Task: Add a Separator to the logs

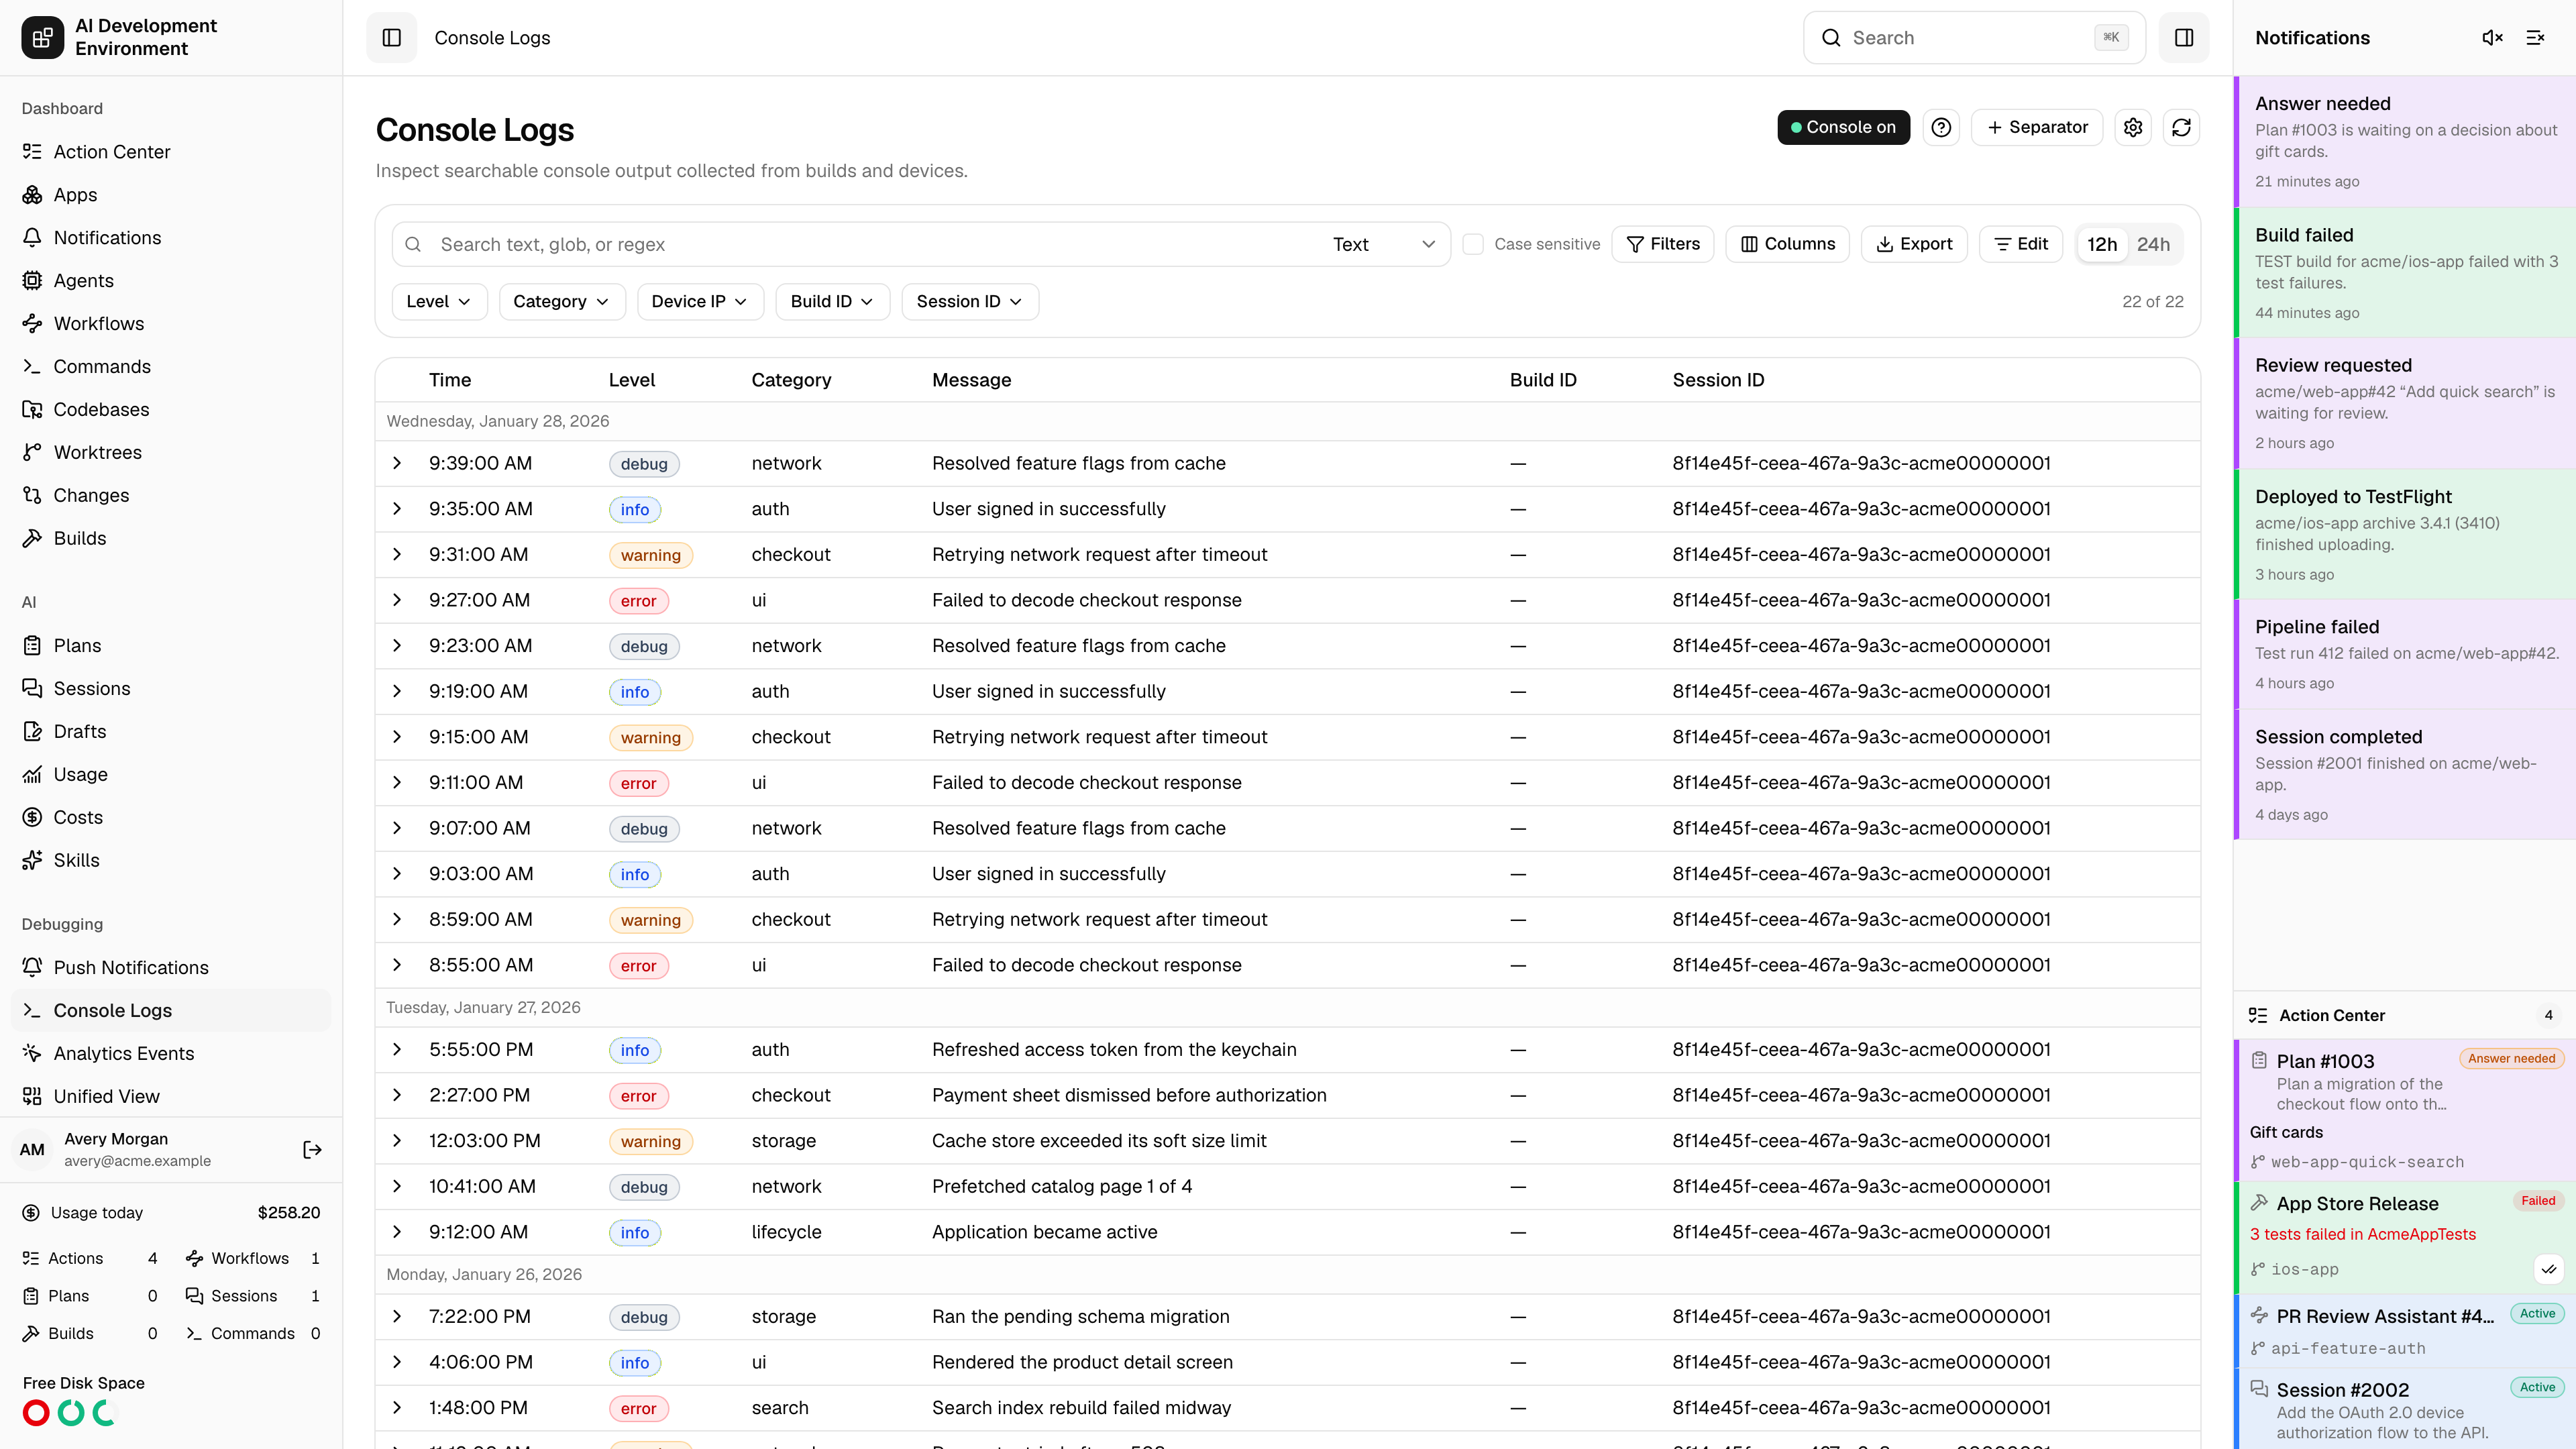Action: point(2037,127)
